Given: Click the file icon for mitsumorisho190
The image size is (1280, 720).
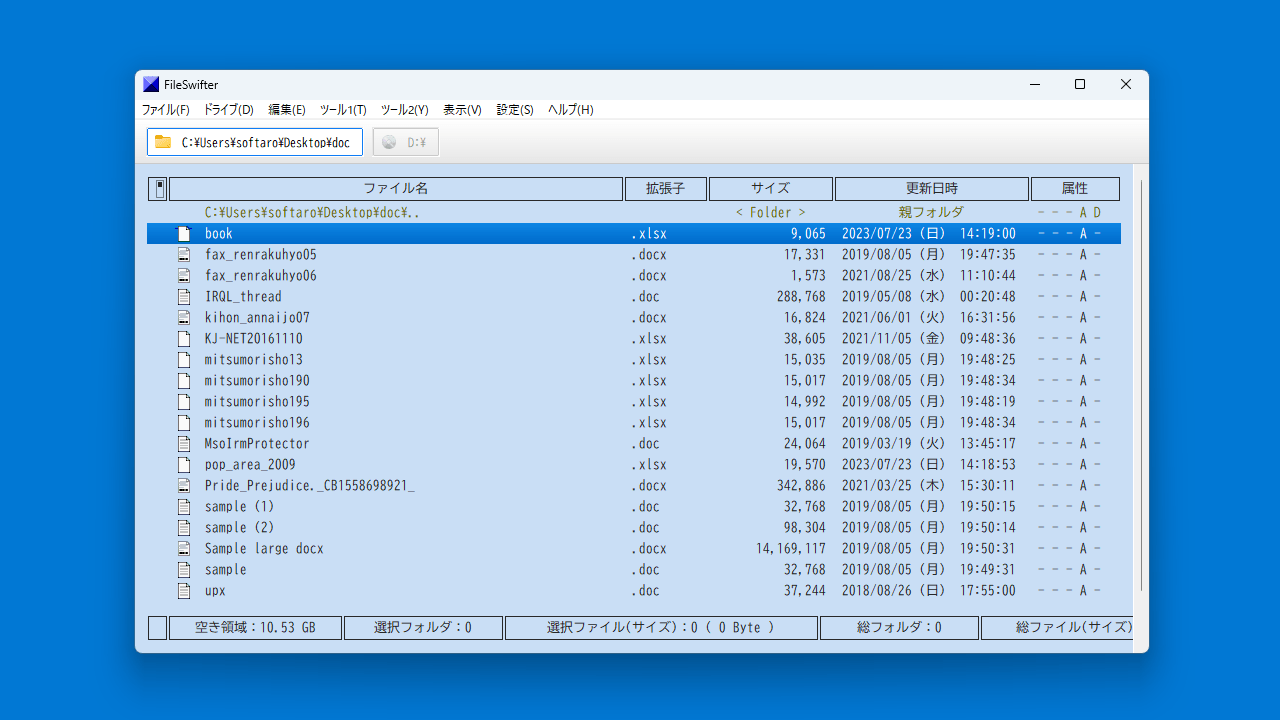Looking at the screenshot, I should pos(183,380).
